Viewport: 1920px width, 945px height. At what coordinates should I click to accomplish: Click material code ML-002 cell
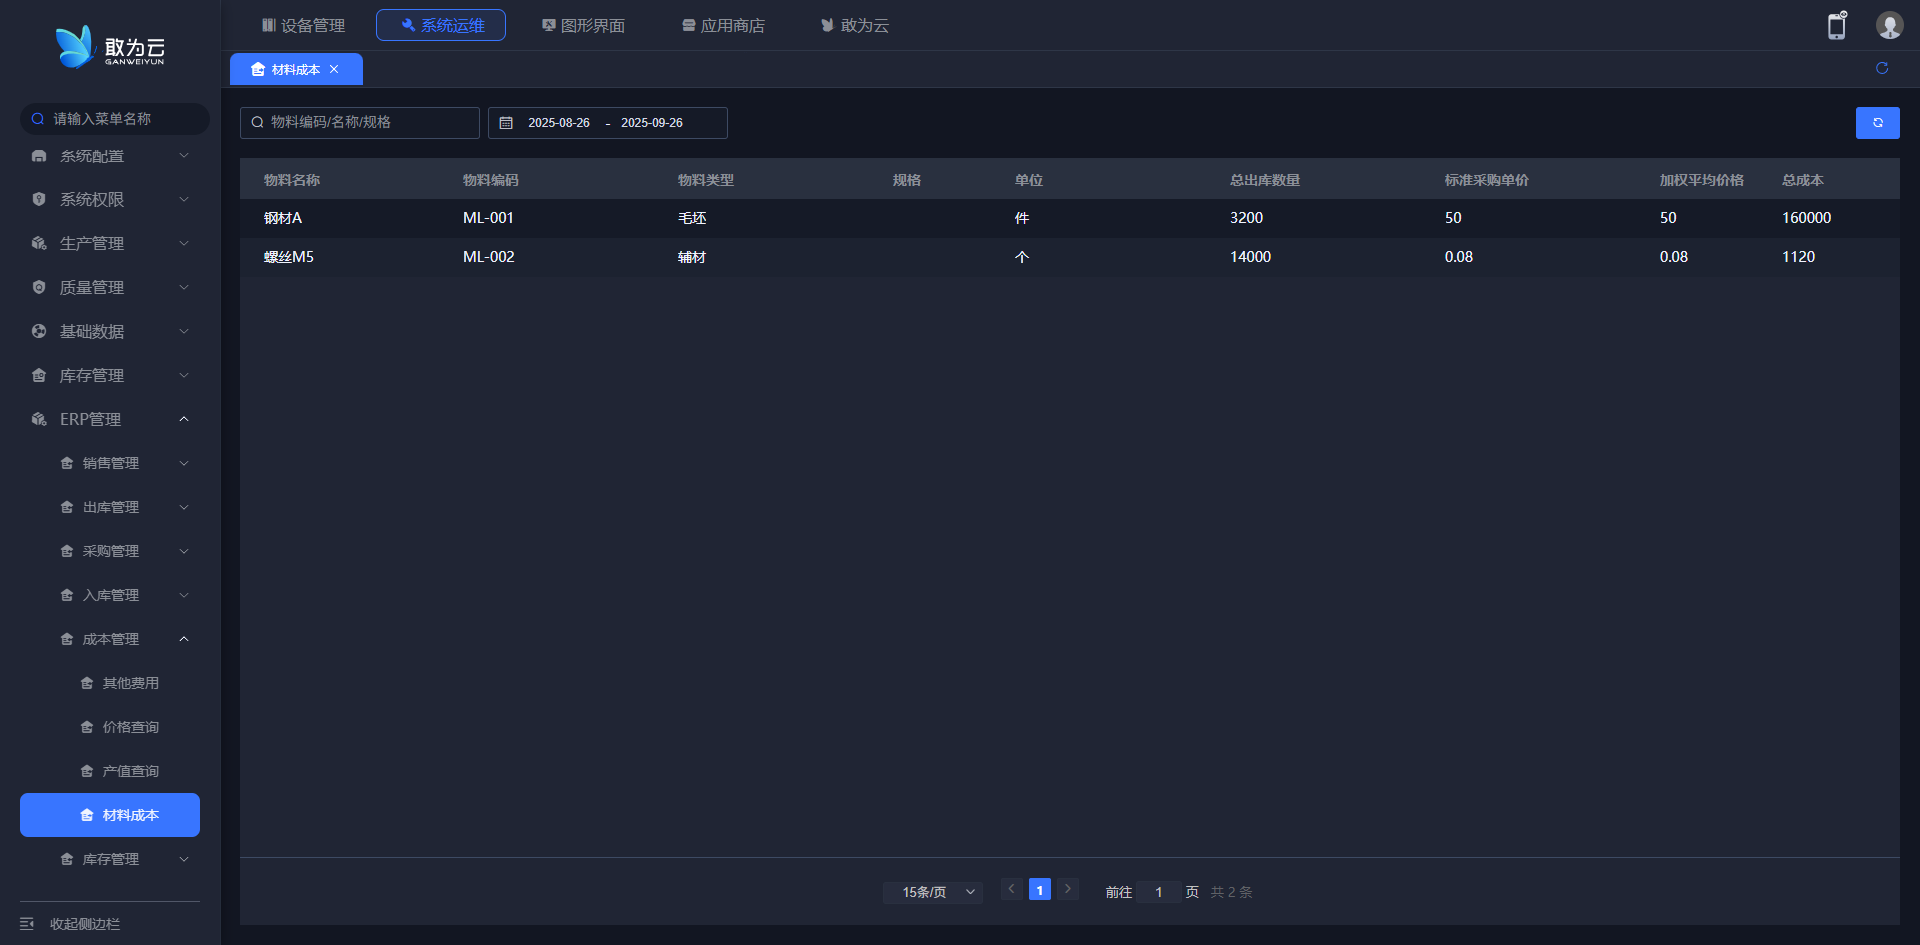489,257
